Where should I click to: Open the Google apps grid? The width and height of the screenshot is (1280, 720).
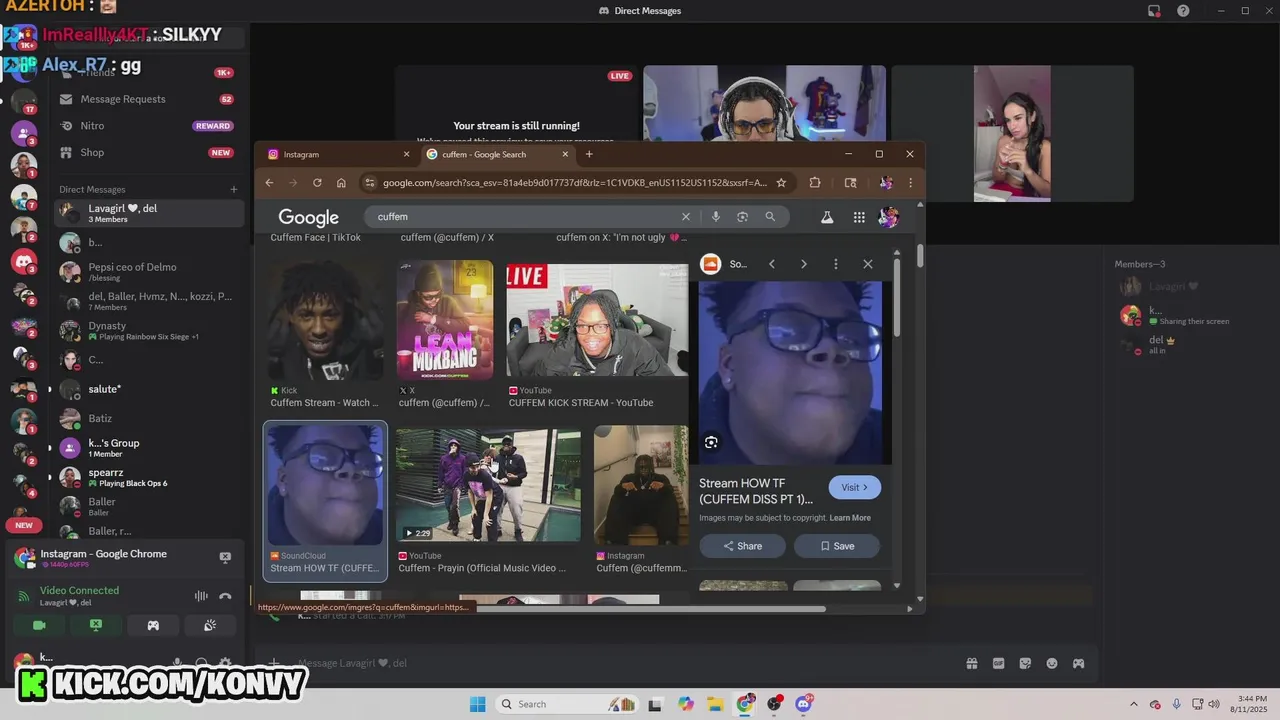point(859,217)
